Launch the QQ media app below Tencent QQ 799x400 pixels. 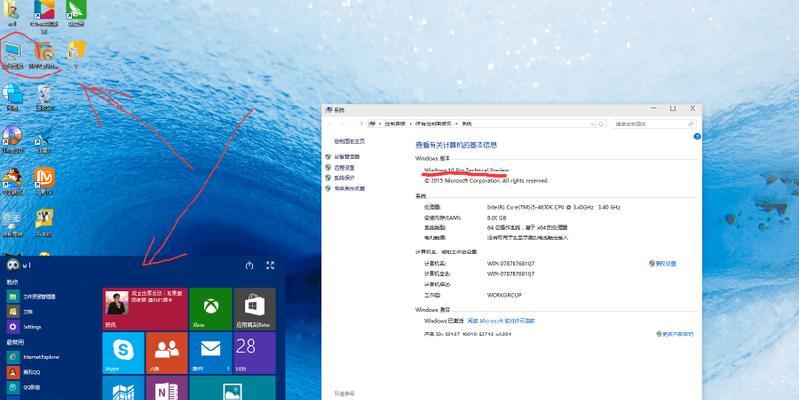tap(23, 387)
